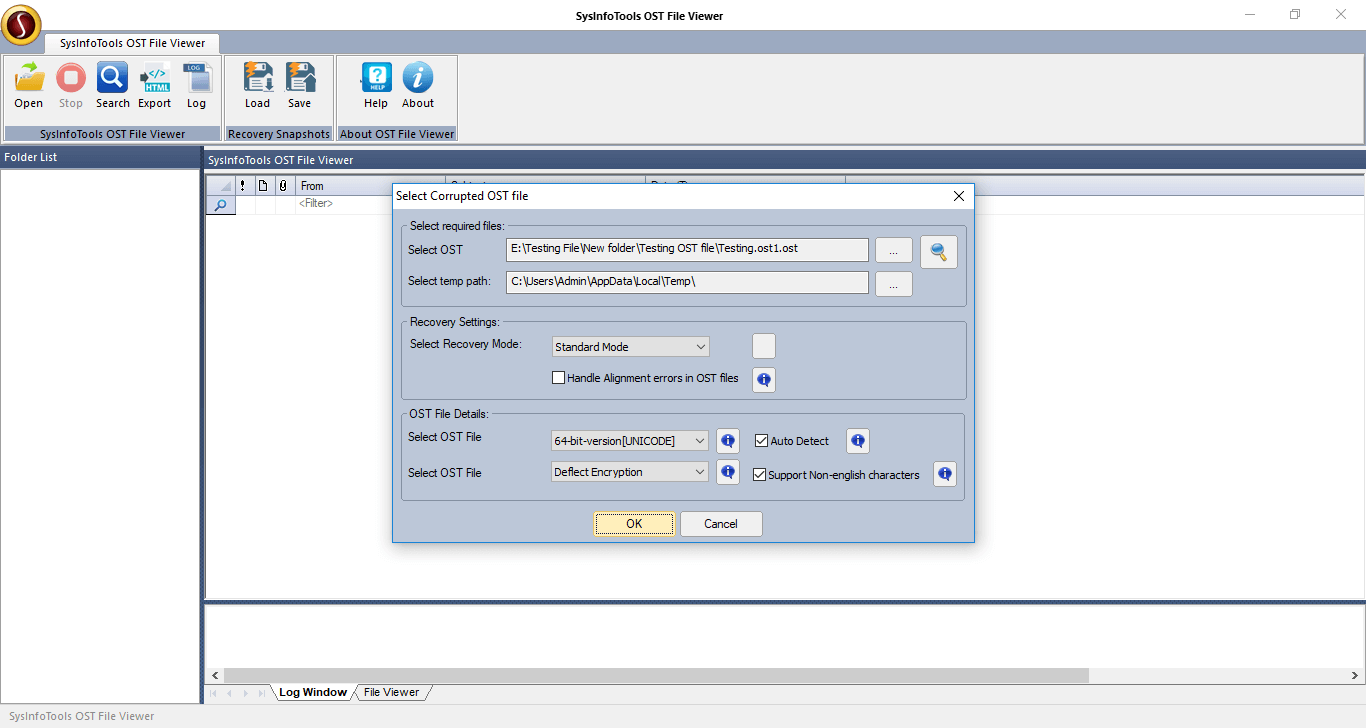Uncheck the Auto Detect checkbox
This screenshot has width=1366, height=728.
coord(761,441)
